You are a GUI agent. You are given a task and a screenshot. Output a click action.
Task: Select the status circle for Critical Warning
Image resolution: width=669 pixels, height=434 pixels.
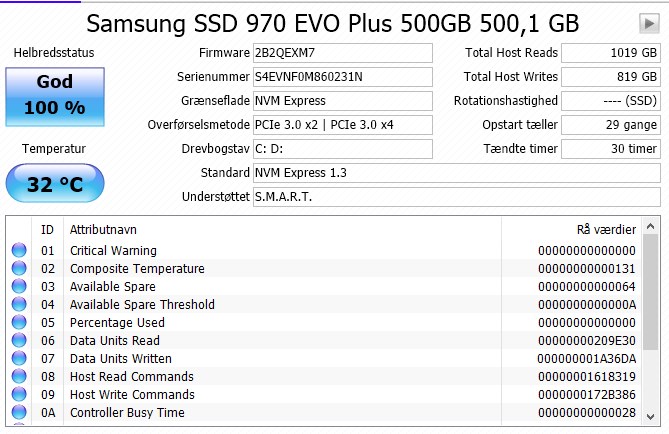click(19, 250)
